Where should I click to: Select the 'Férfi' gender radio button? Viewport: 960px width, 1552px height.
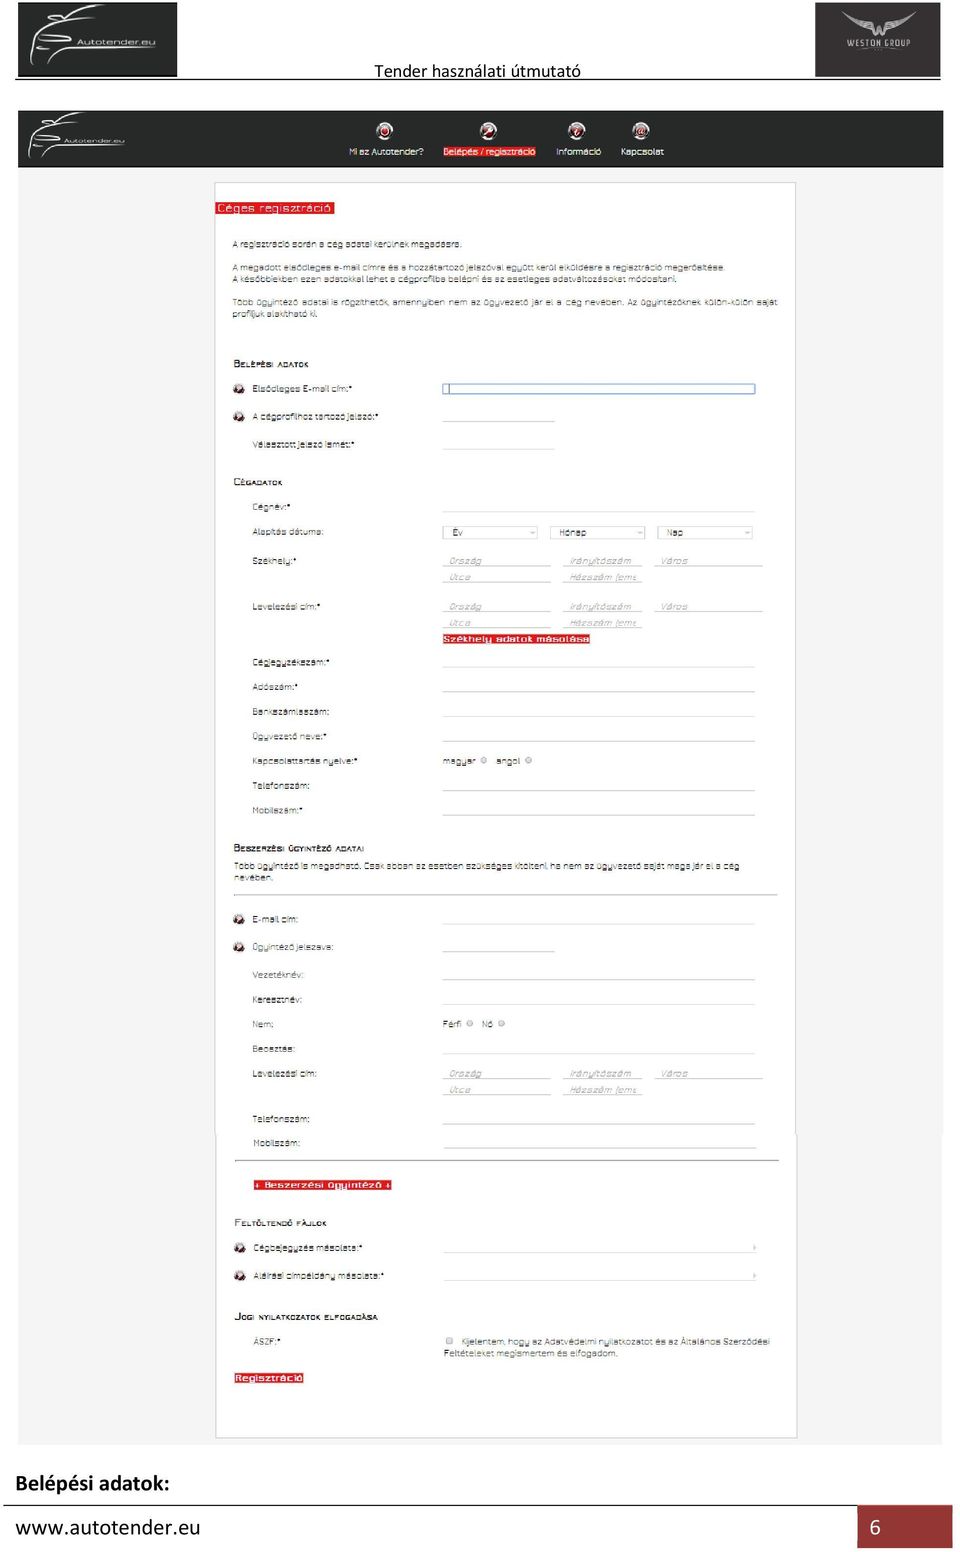tap(470, 1024)
